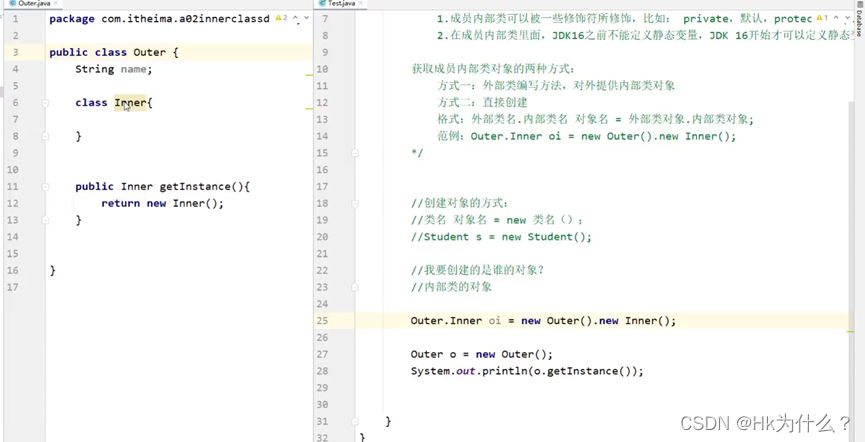Click the highlighted Inner class name

[x=130, y=103]
